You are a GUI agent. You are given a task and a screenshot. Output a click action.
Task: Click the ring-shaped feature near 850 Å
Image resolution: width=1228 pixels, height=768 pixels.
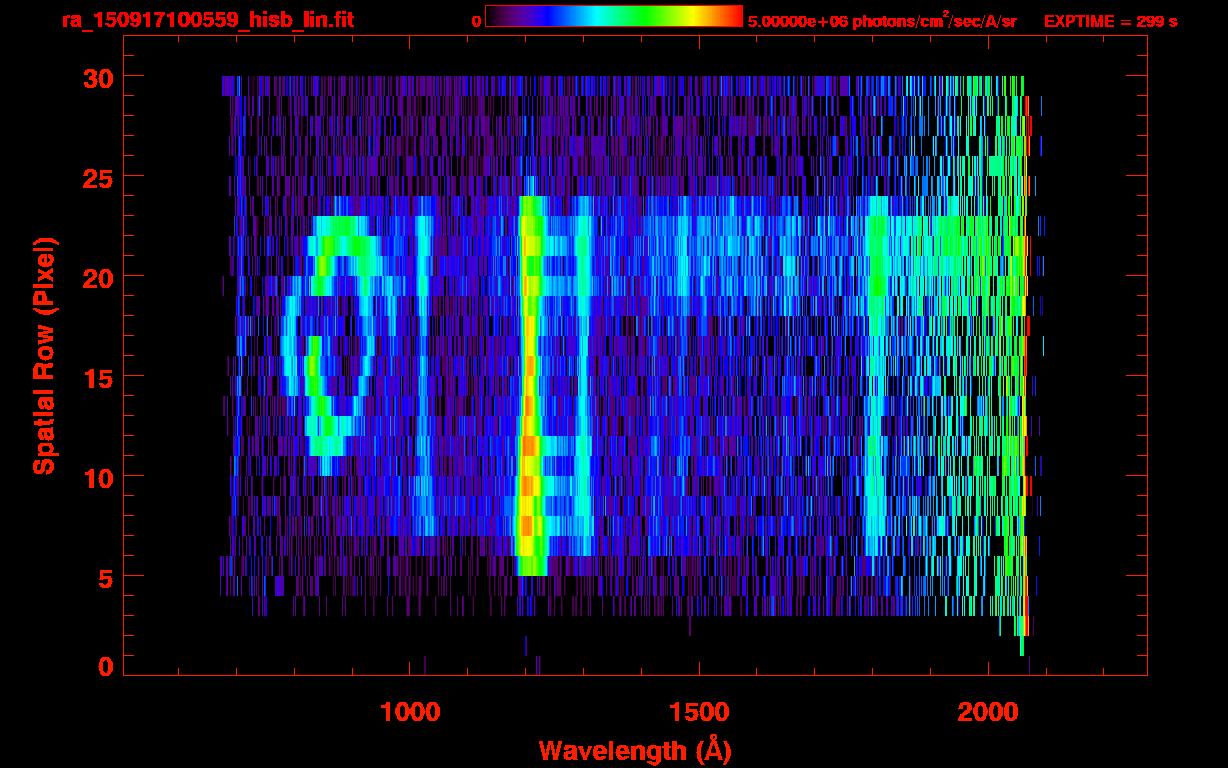(x=333, y=335)
